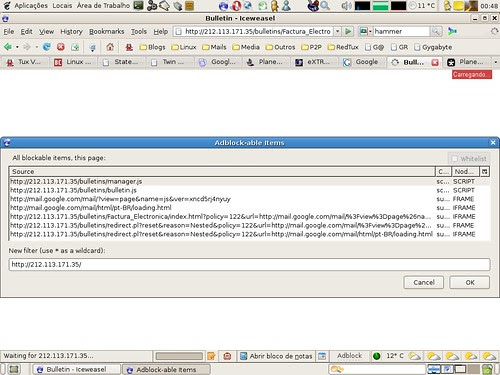
Task: Reload the page with the blue refresh icon
Action: pyautogui.click(x=47, y=47)
